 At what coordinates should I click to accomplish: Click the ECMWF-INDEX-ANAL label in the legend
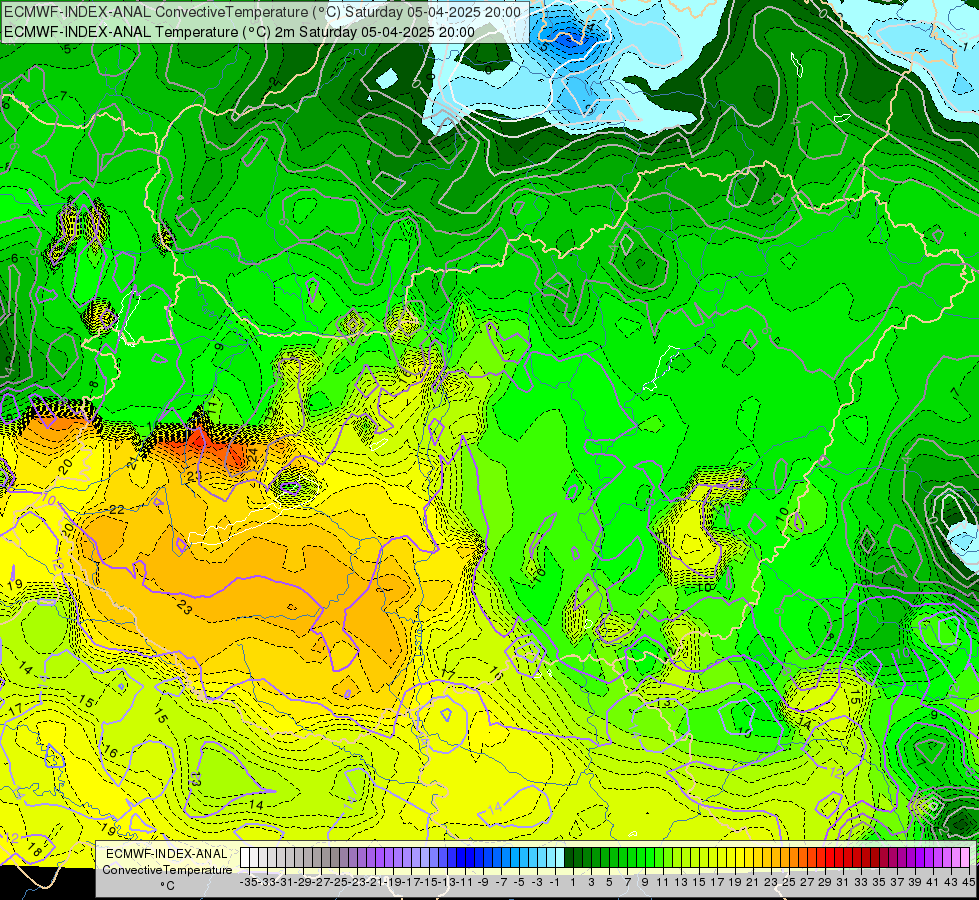click(167, 853)
